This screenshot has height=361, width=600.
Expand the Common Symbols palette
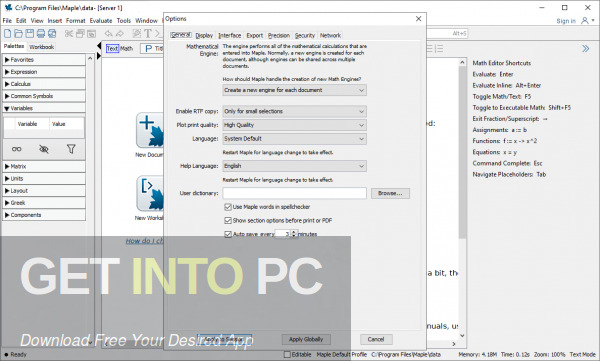tap(44, 96)
